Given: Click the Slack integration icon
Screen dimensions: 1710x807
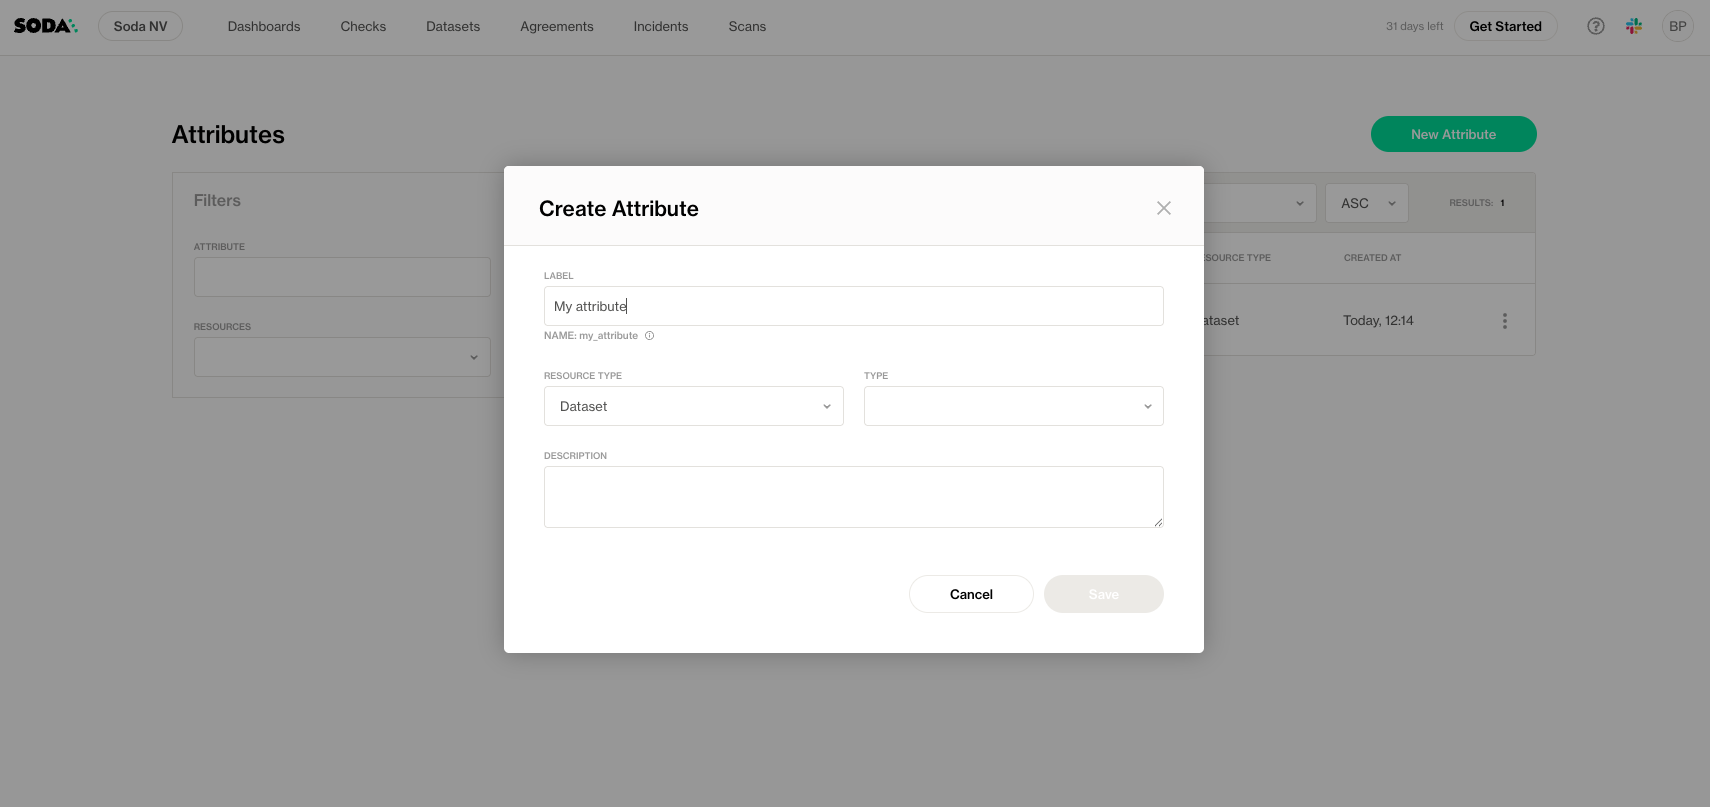Looking at the screenshot, I should tap(1634, 26).
